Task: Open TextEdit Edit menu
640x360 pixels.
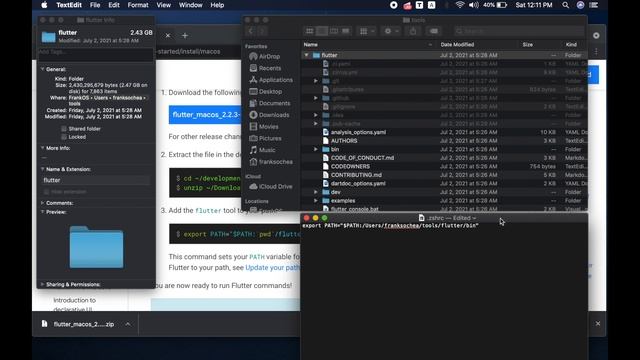Action: (x=113, y=5)
